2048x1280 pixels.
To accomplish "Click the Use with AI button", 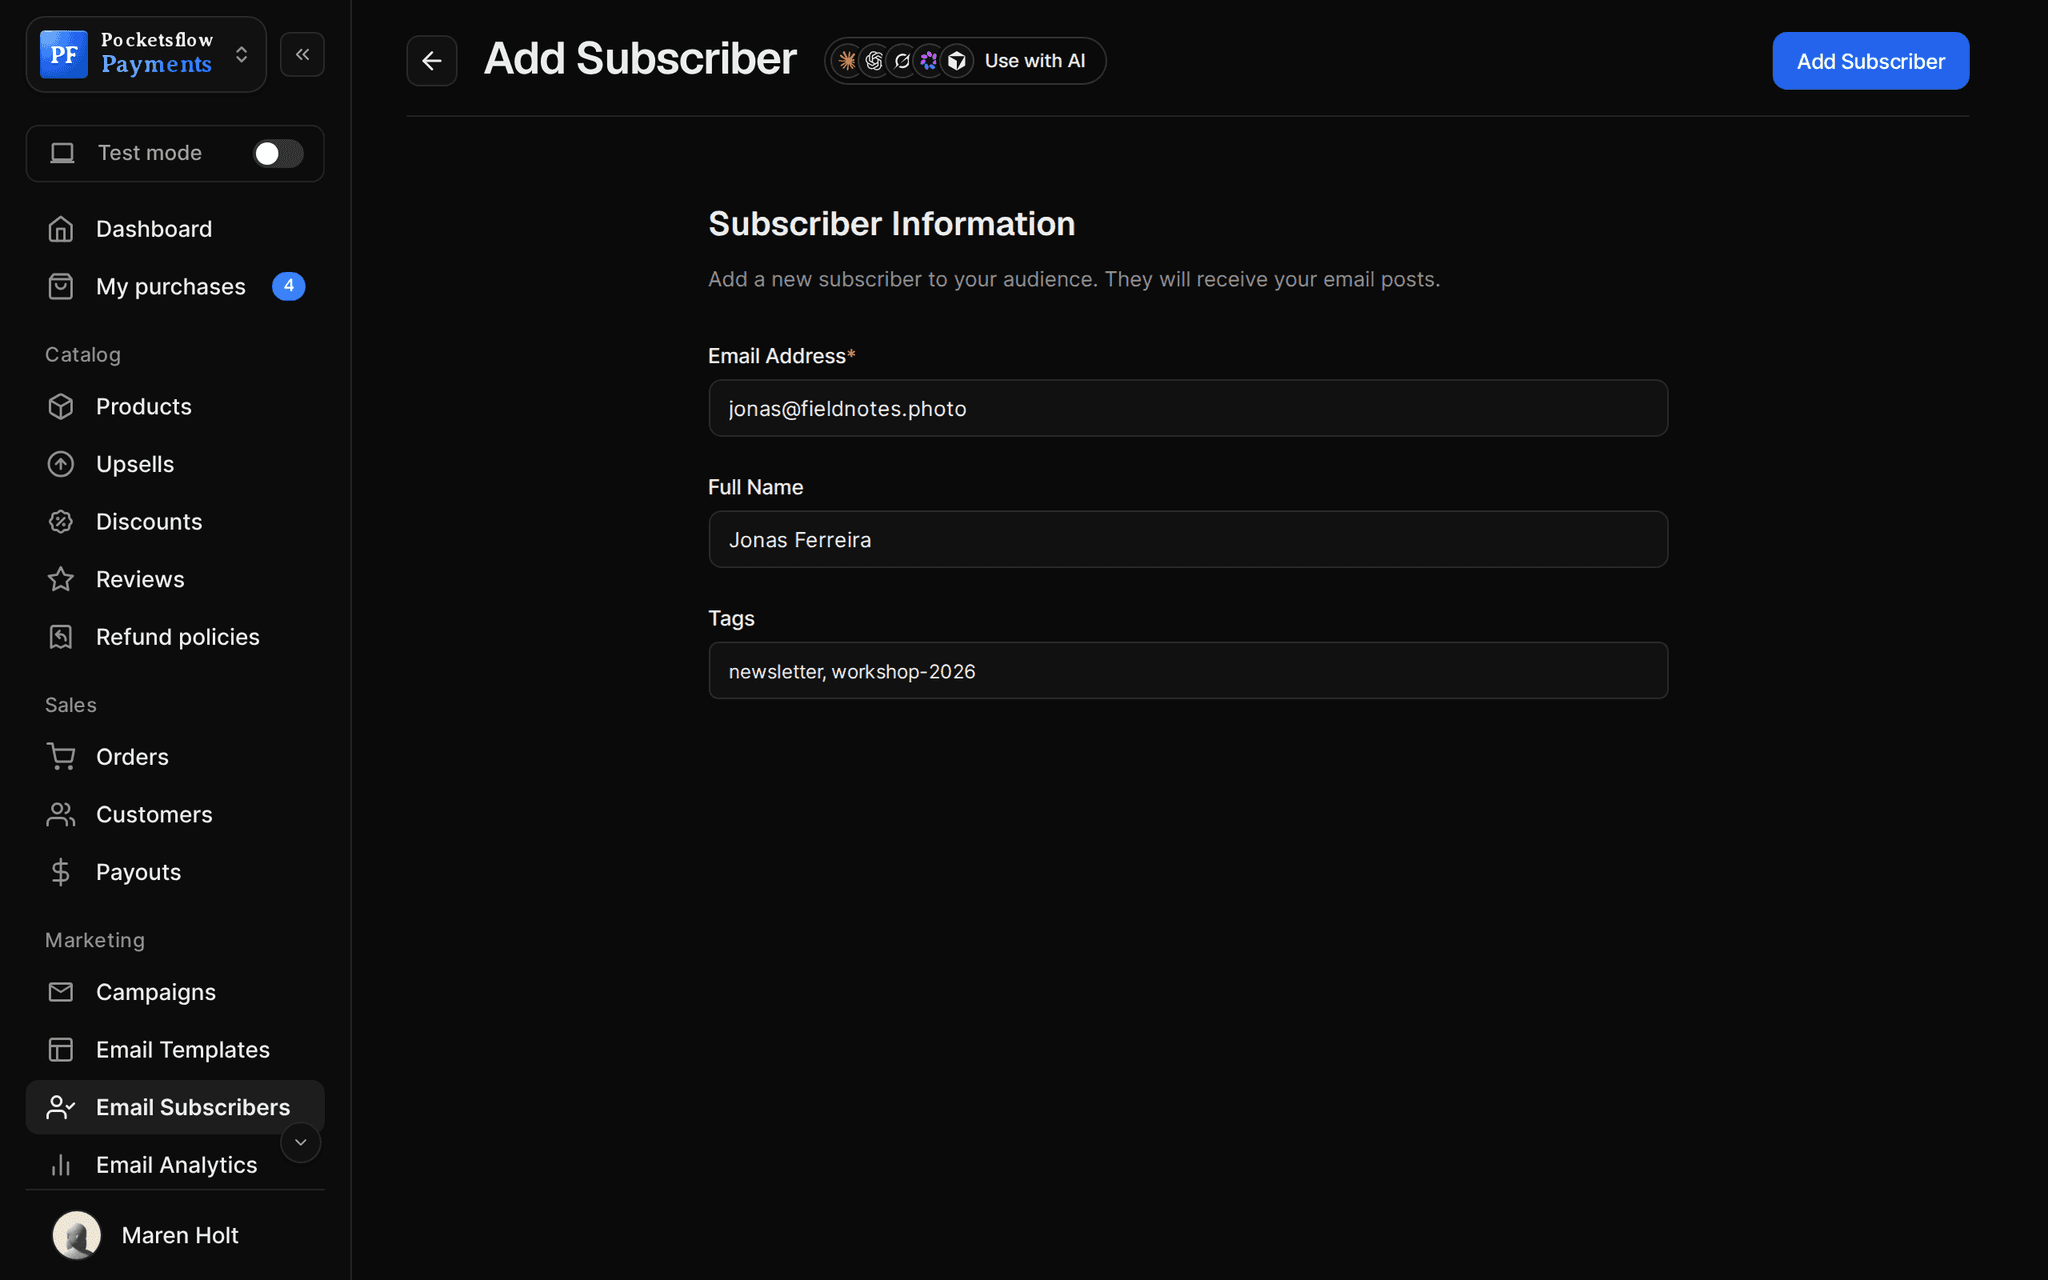I will coord(965,61).
